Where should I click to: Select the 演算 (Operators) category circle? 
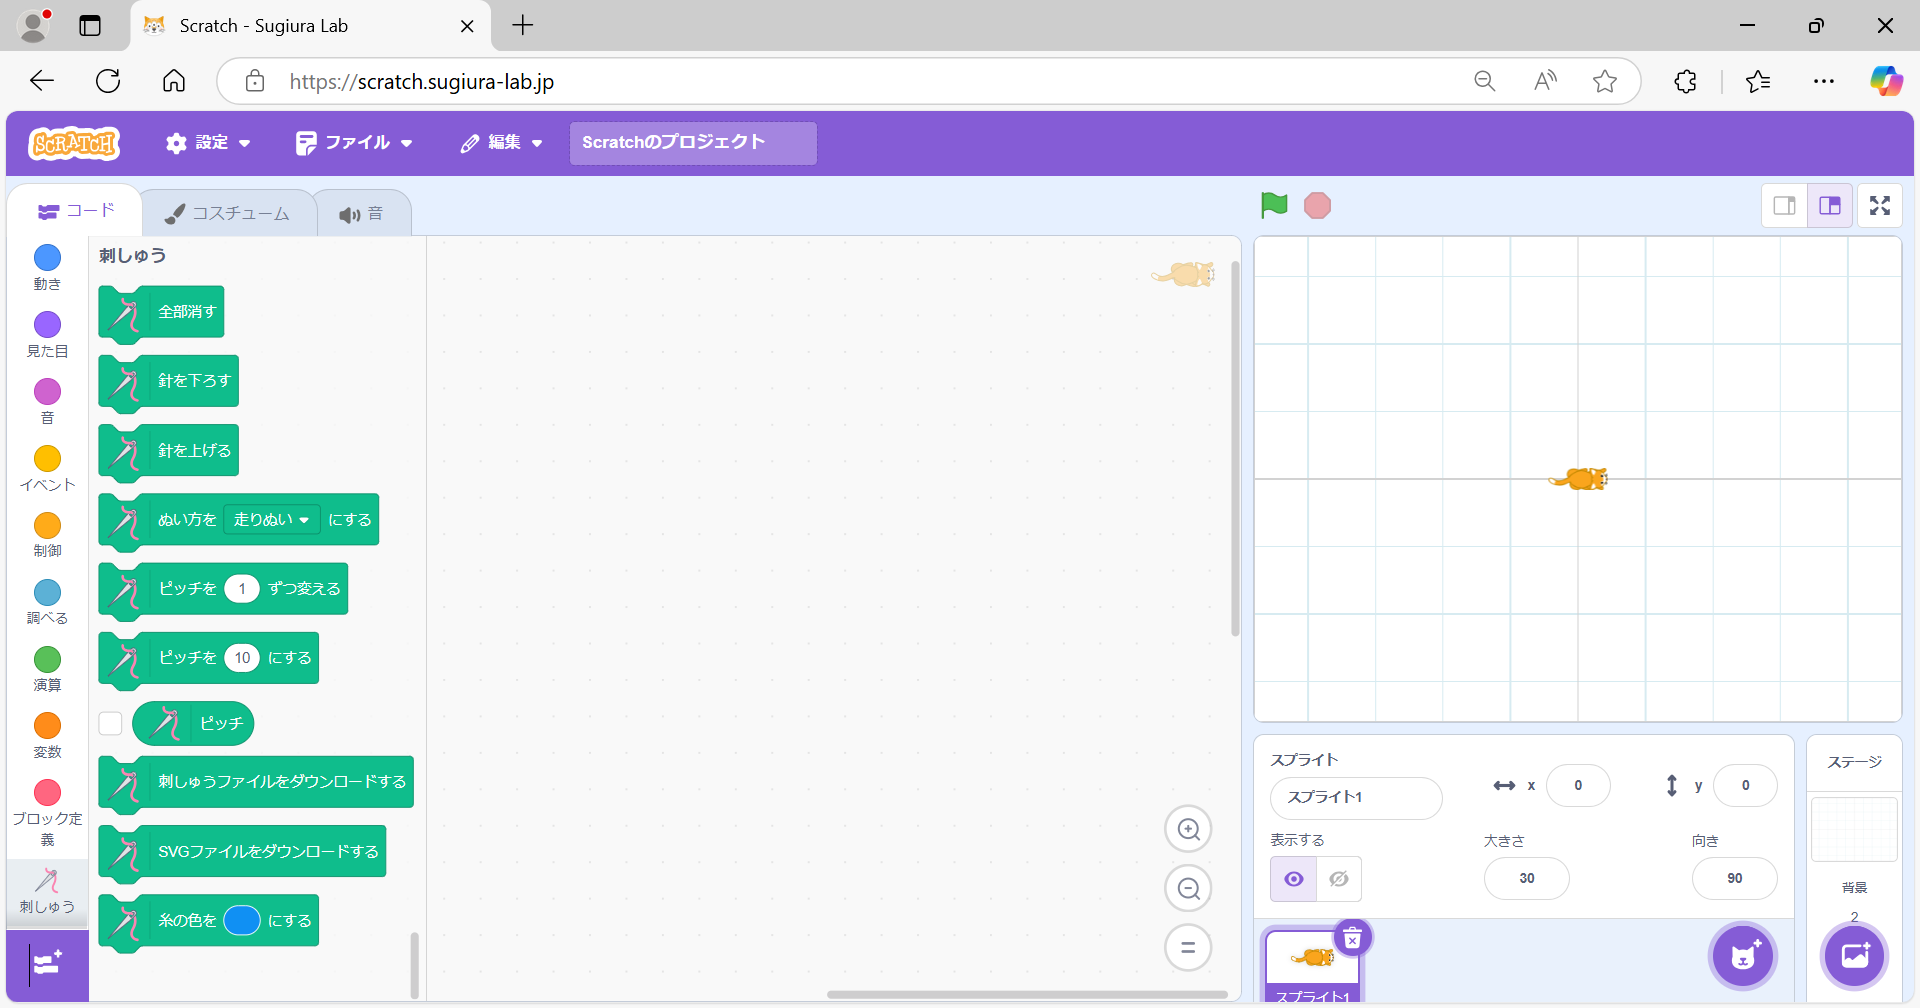point(47,659)
